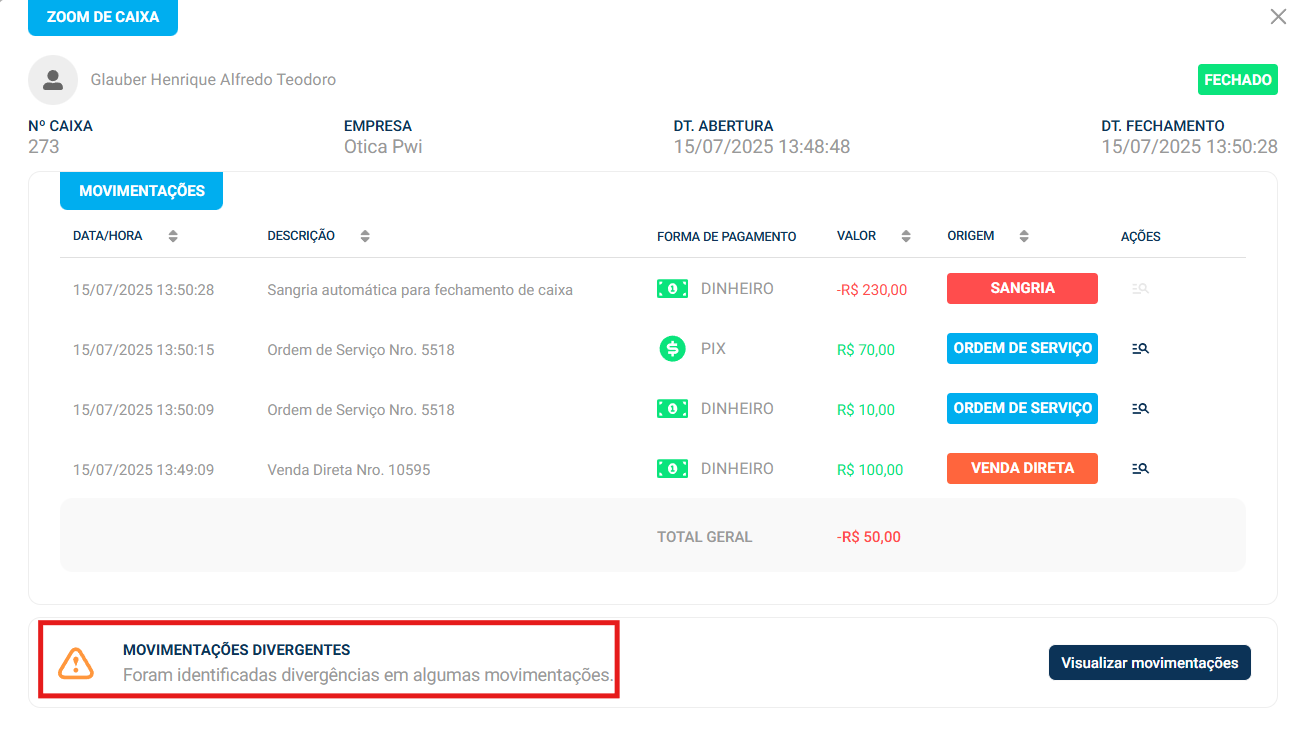View details of the PIX R$ 70,00 entry
1303x733 pixels.
[x=1140, y=349]
